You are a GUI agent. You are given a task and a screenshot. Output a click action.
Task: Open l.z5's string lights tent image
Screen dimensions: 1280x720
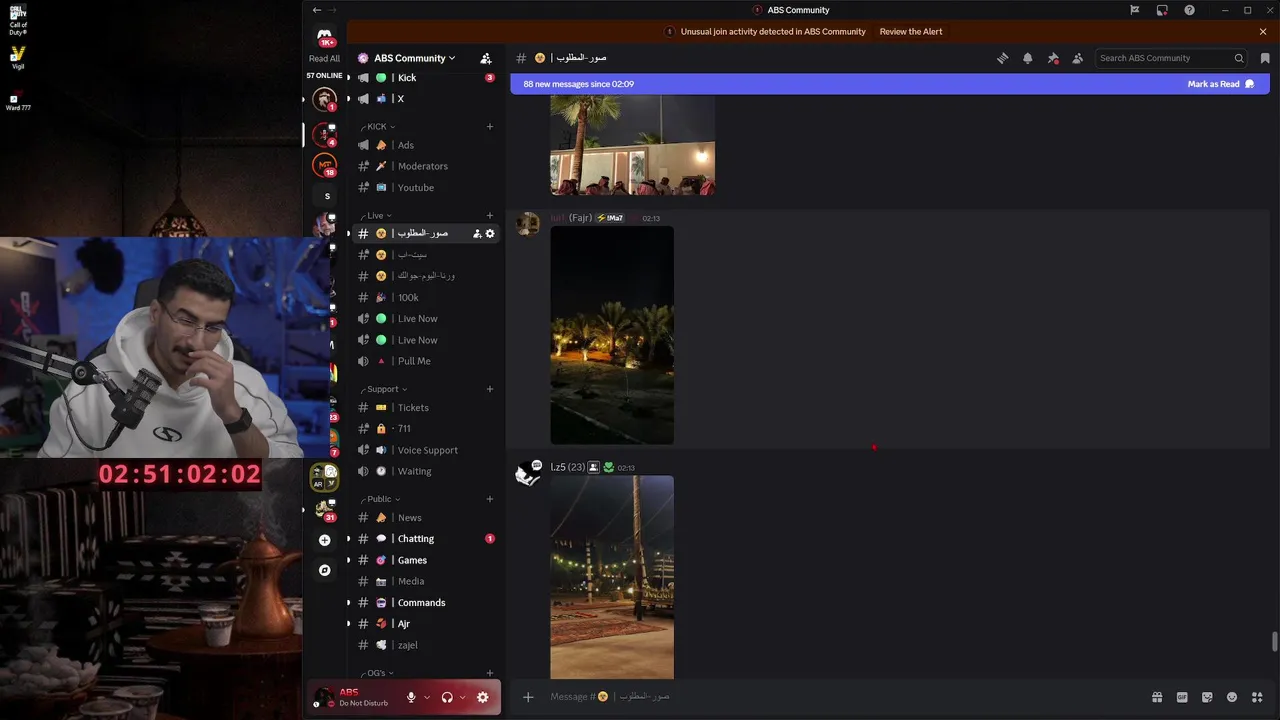tap(612, 578)
